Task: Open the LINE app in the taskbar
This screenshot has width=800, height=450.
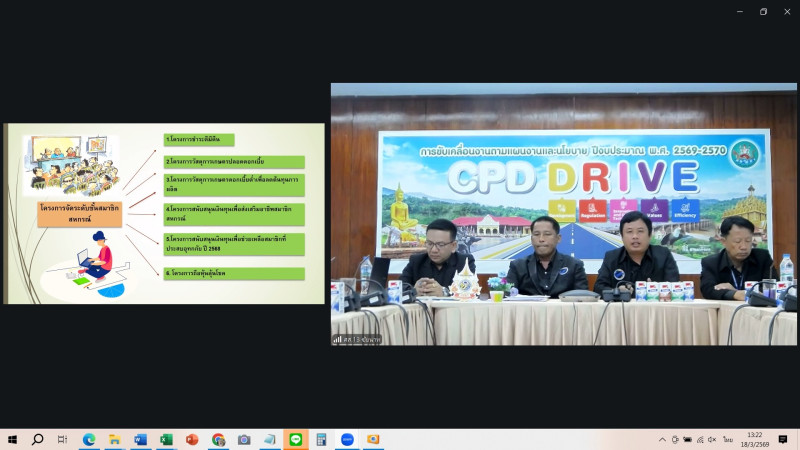Action: coord(295,439)
